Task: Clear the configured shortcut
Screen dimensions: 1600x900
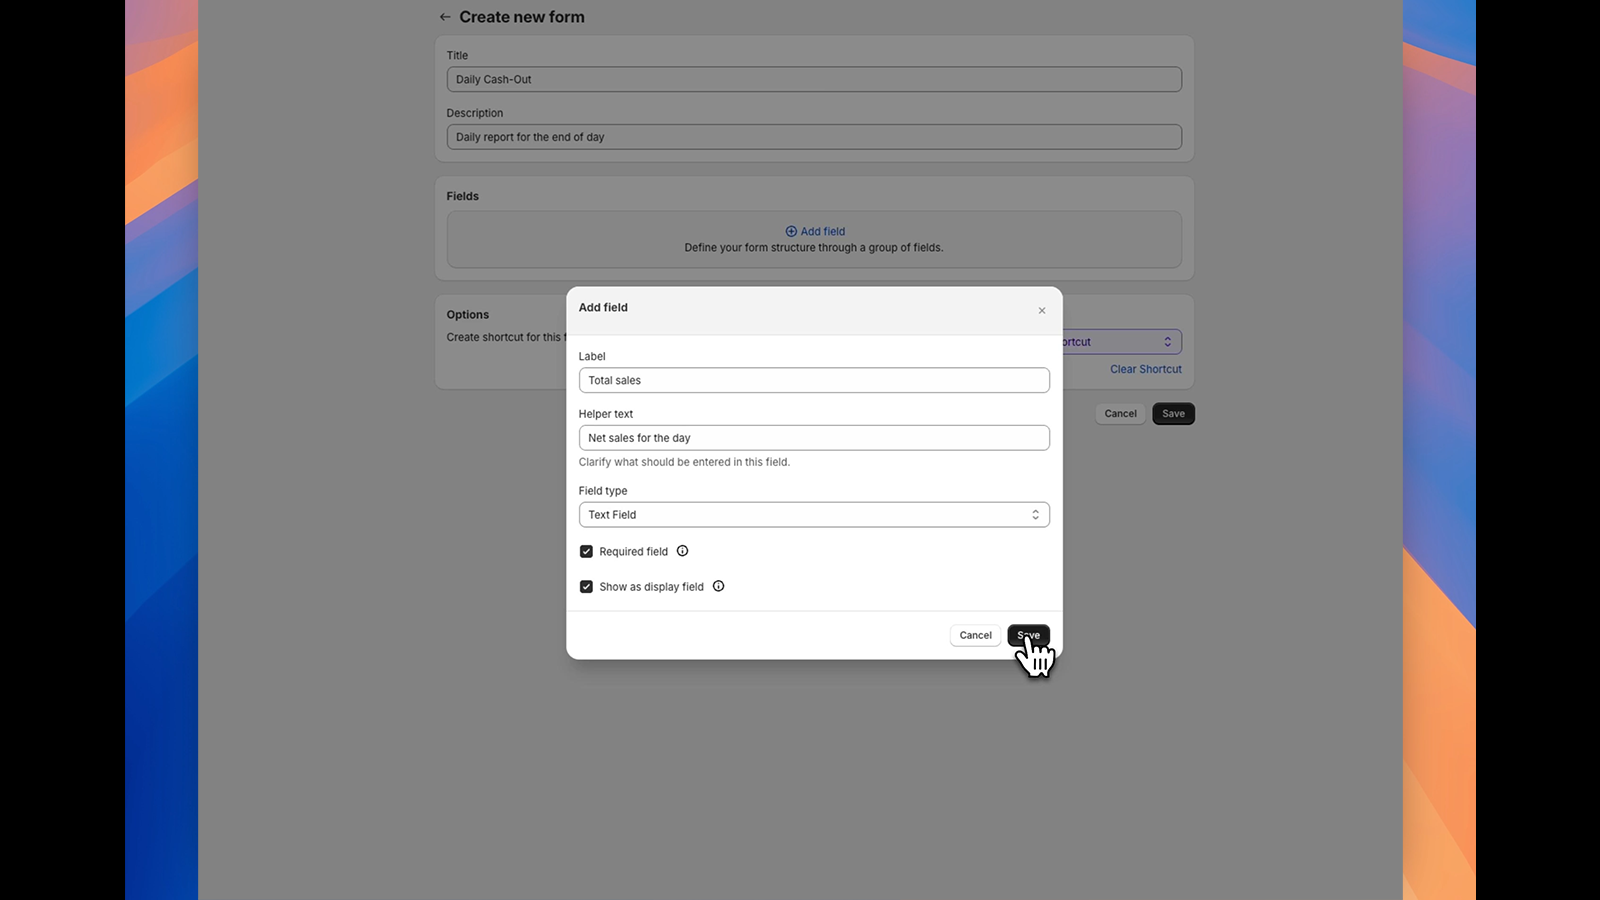Action: [x=1145, y=368]
